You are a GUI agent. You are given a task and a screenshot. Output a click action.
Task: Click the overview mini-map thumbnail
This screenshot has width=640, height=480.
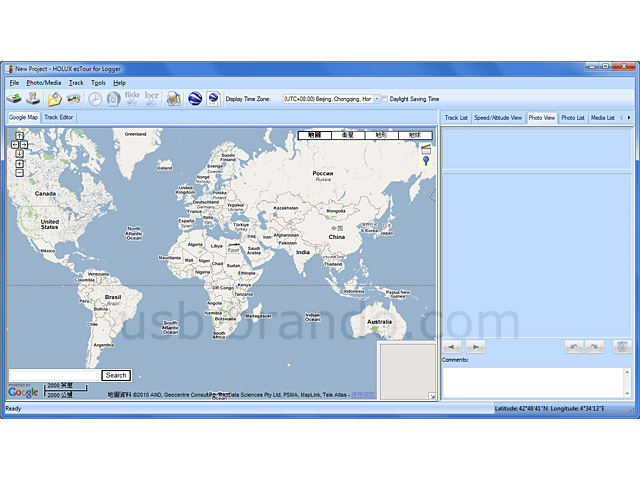coord(407,371)
